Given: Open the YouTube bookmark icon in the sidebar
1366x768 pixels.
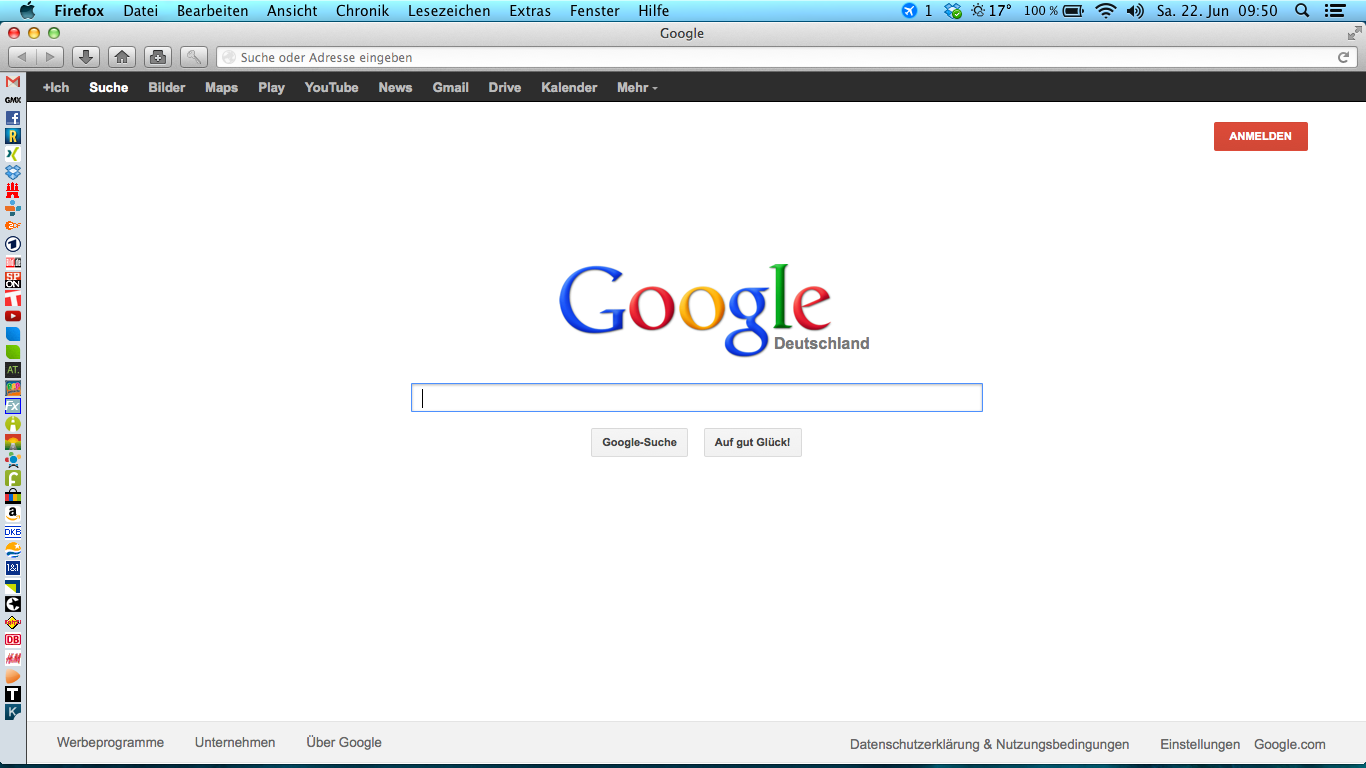Looking at the screenshot, I should (x=13, y=316).
